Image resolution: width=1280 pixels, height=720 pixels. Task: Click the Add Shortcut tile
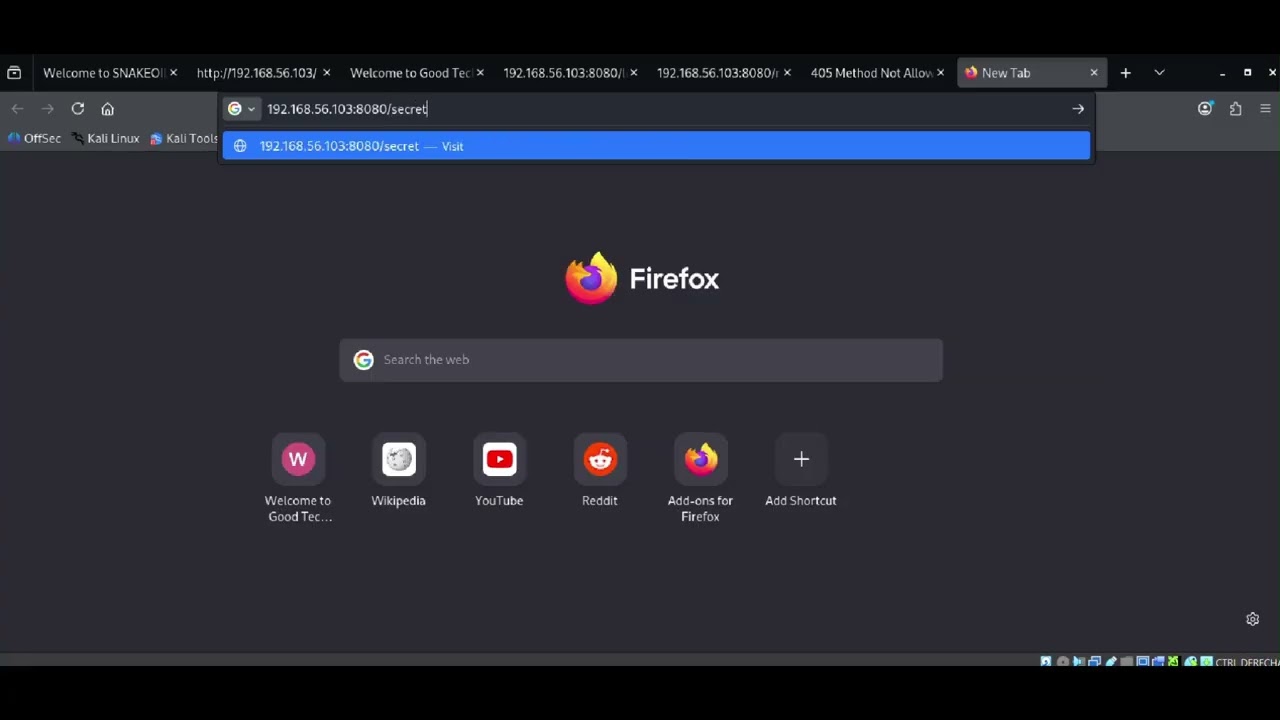pyautogui.click(x=801, y=472)
